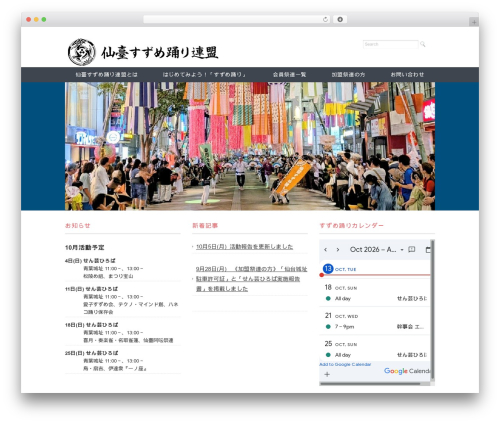500x423 pixels.
Task: Click the browser reload icon
Action: coord(325,19)
